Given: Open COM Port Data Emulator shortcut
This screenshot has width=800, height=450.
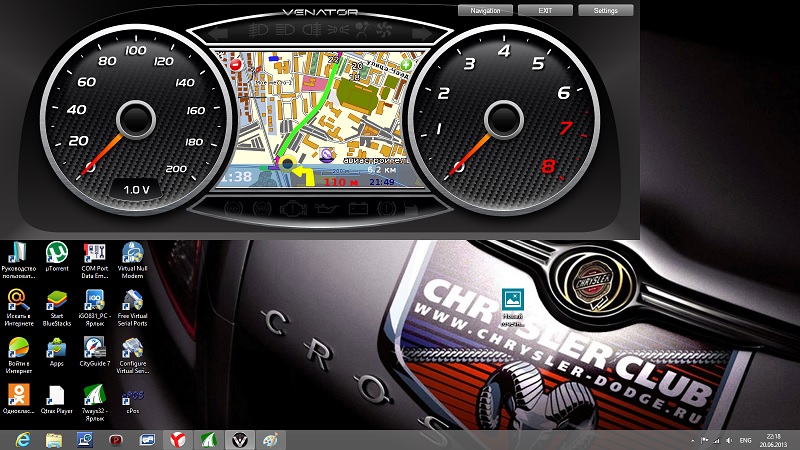Looking at the screenshot, I should tap(94, 261).
